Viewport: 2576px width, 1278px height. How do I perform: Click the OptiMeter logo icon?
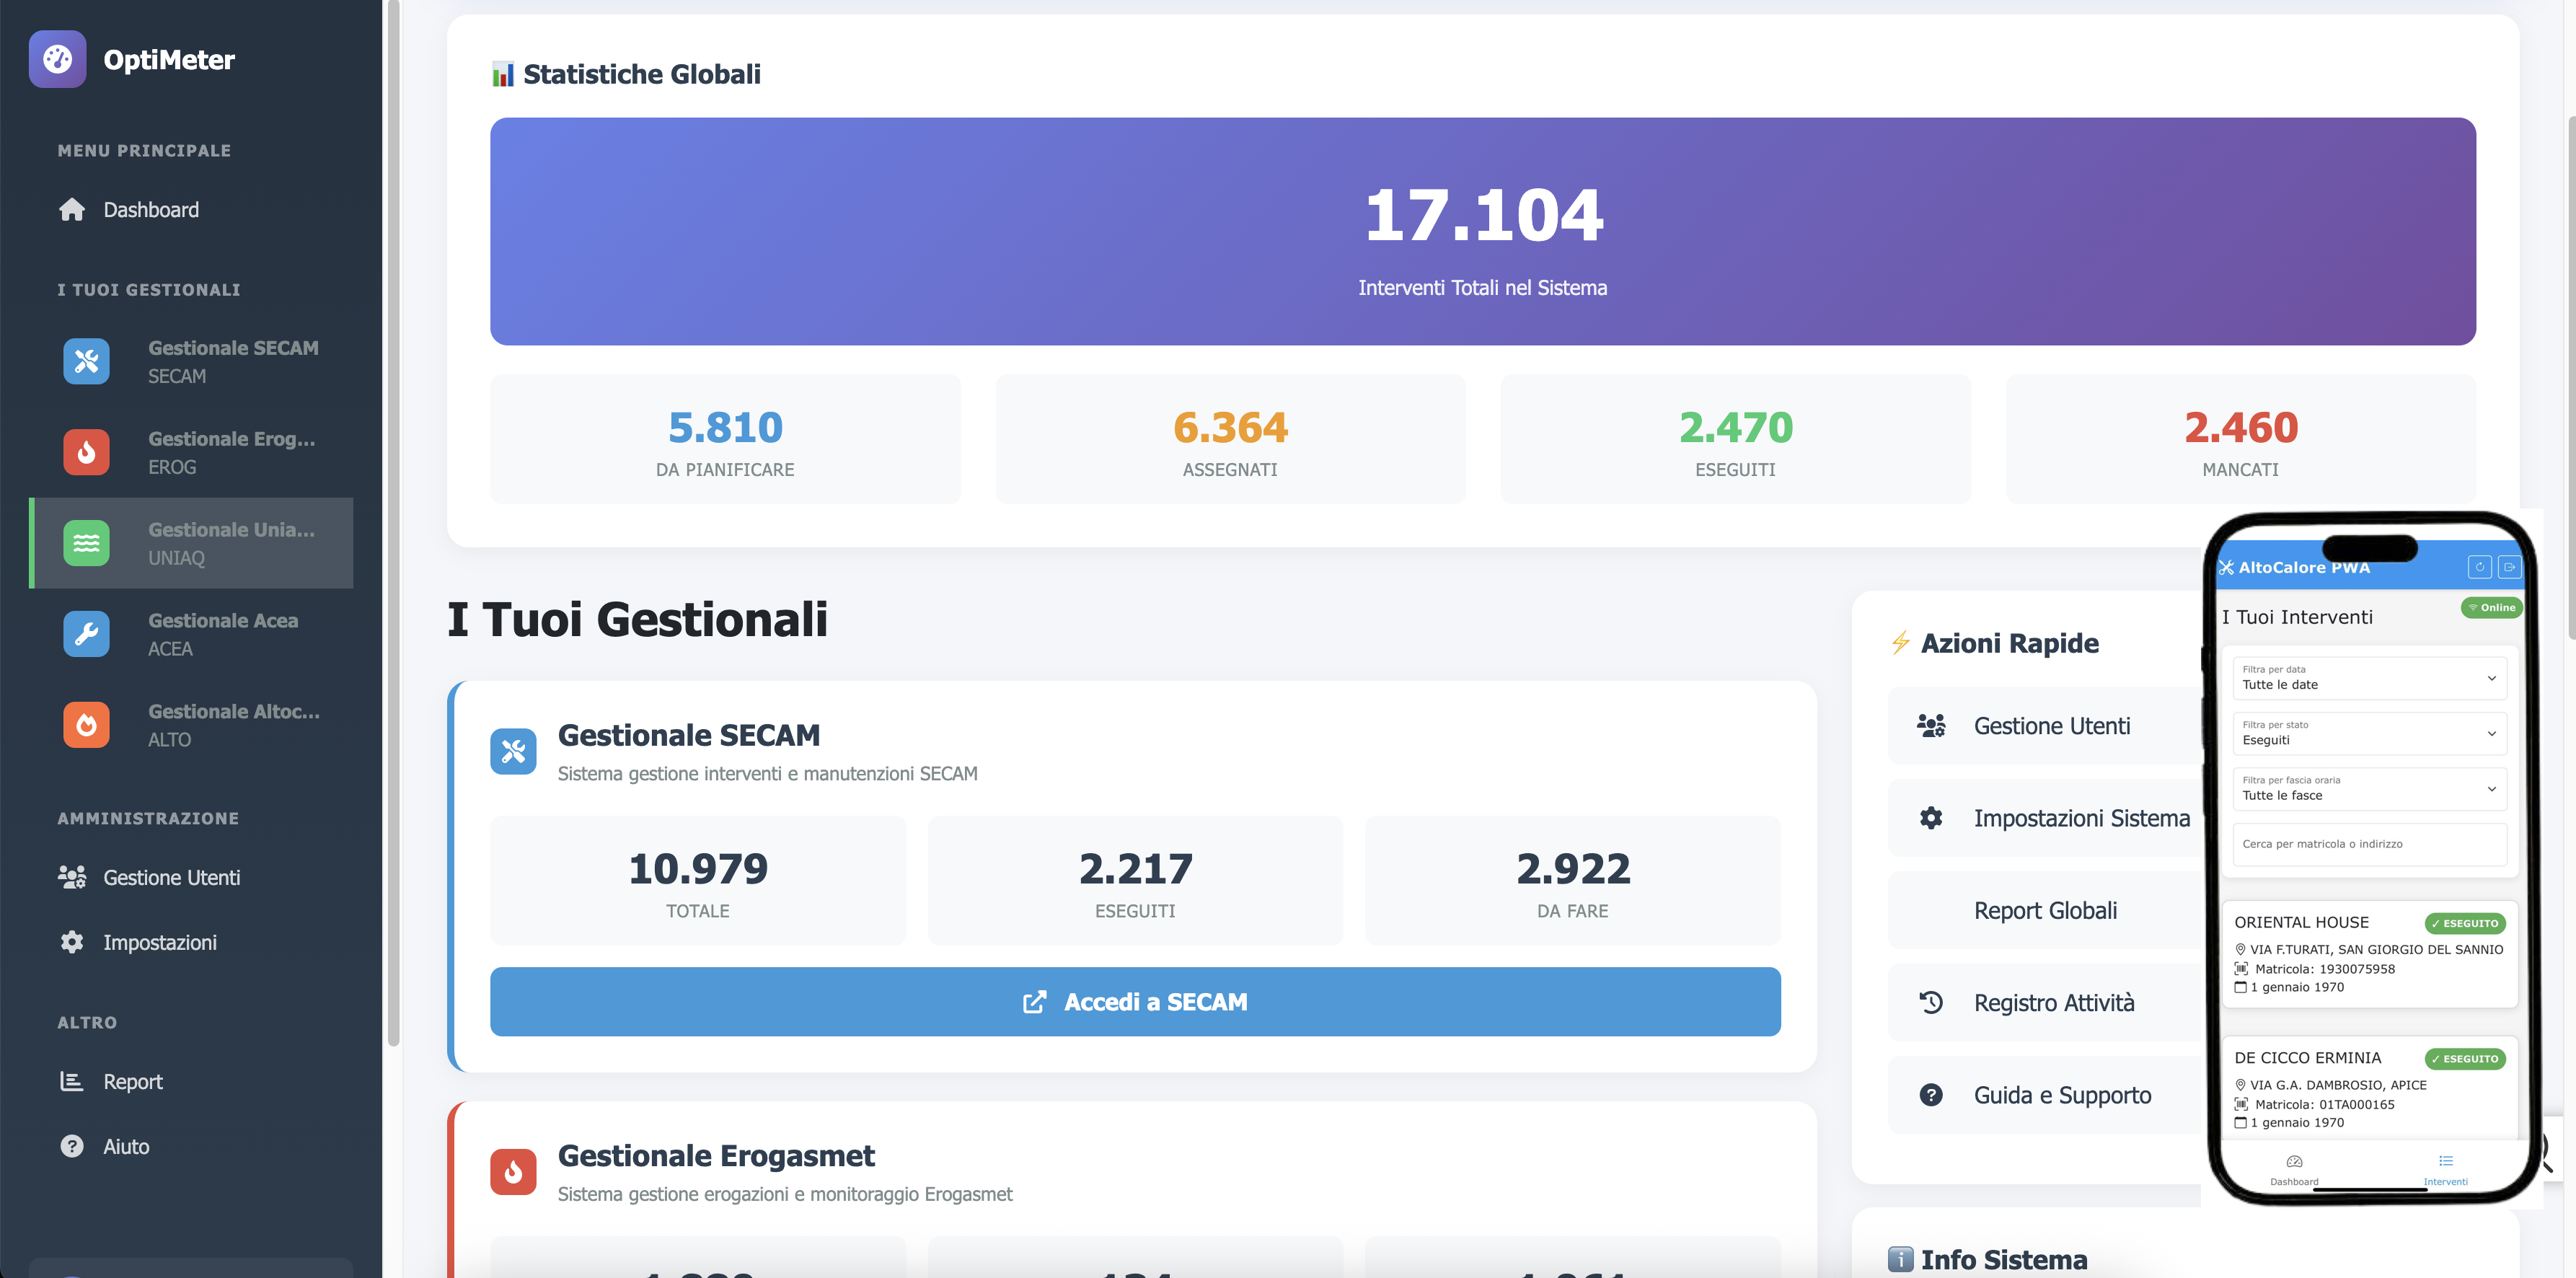[57, 59]
